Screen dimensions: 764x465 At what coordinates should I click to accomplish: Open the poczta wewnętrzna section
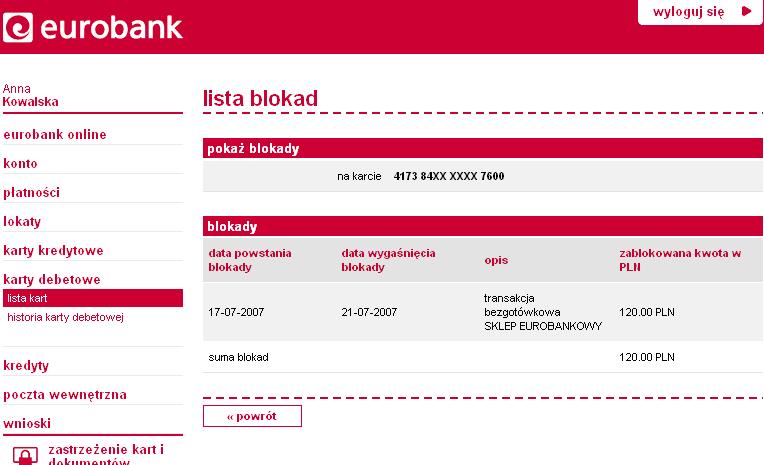click(65, 394)
